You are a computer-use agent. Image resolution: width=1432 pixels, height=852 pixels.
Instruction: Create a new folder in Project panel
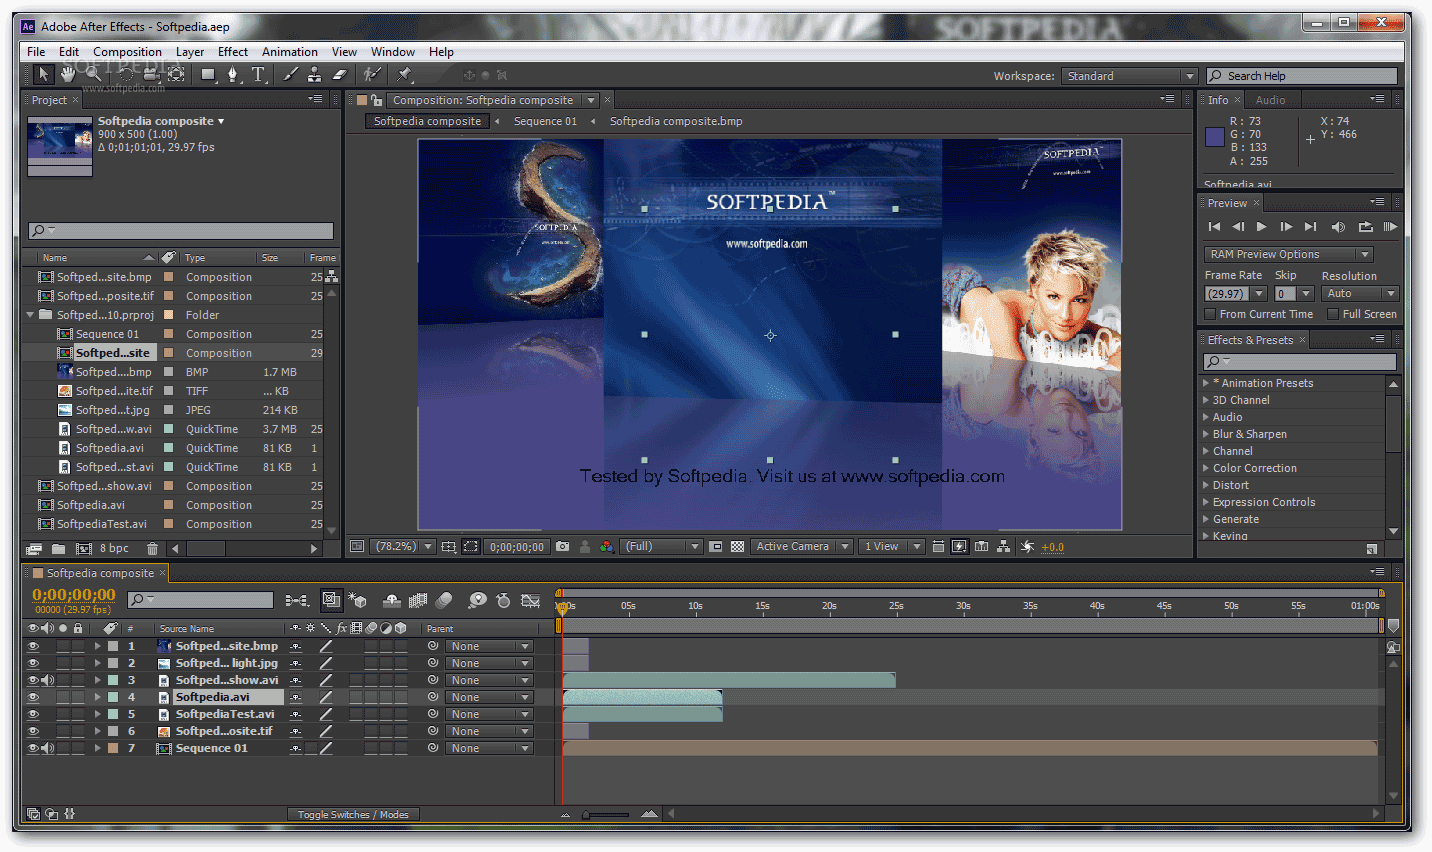click(58, 548)
